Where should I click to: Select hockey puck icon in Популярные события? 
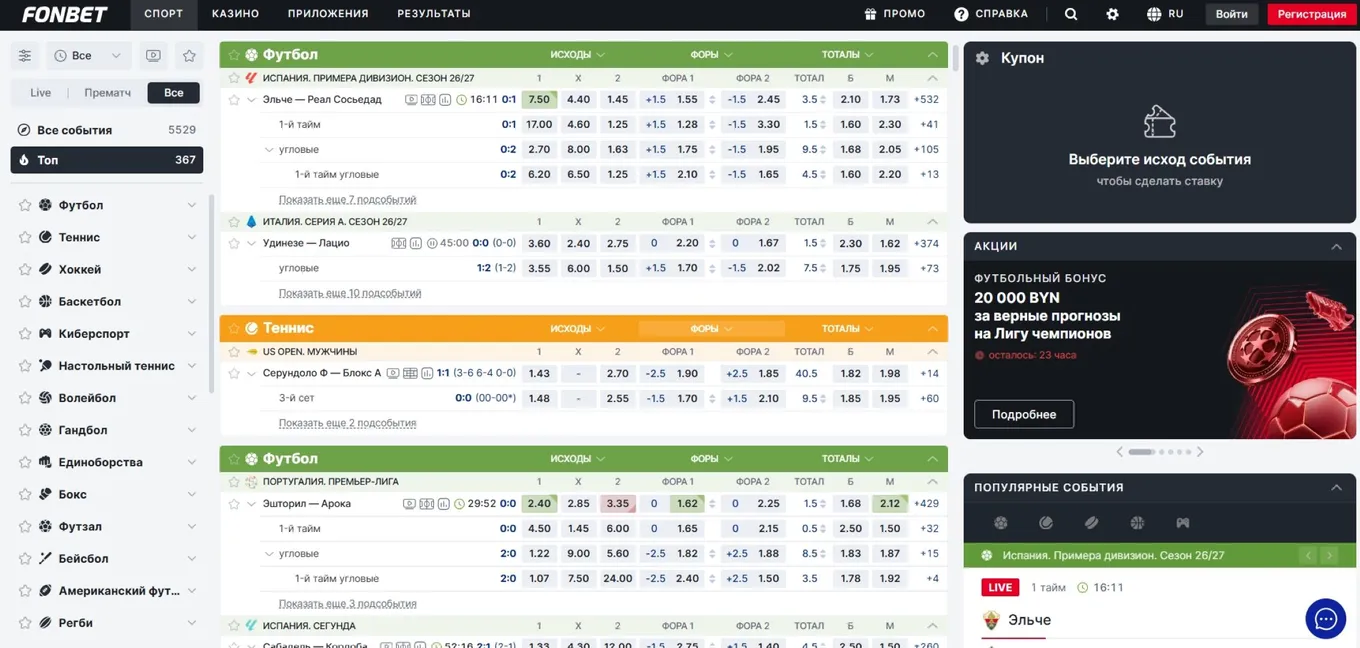(1091, 523)
